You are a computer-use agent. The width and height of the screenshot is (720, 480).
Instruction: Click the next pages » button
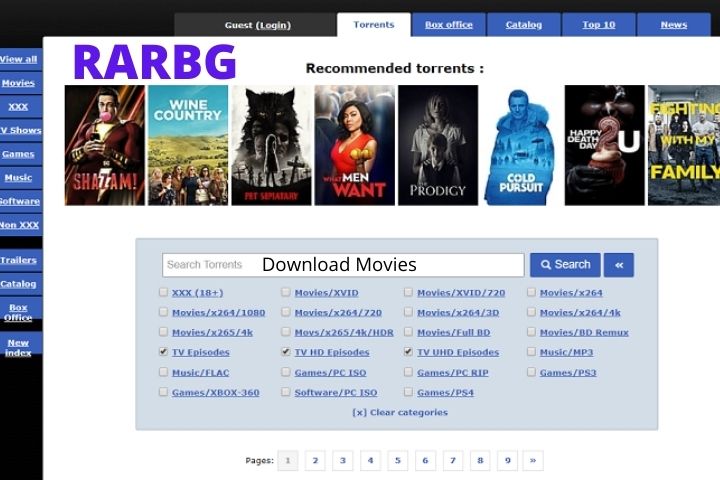coord(533,460)
